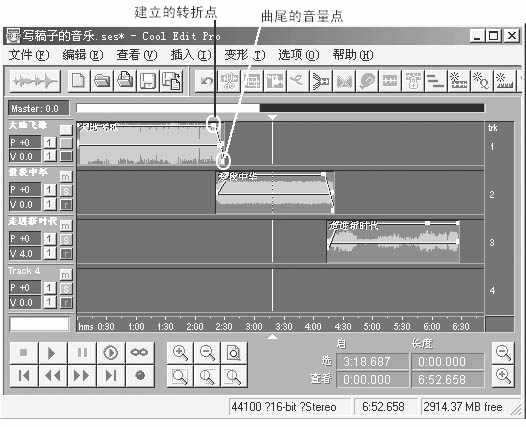Click the Fast Forward double-arrow button

coord(82,376)
